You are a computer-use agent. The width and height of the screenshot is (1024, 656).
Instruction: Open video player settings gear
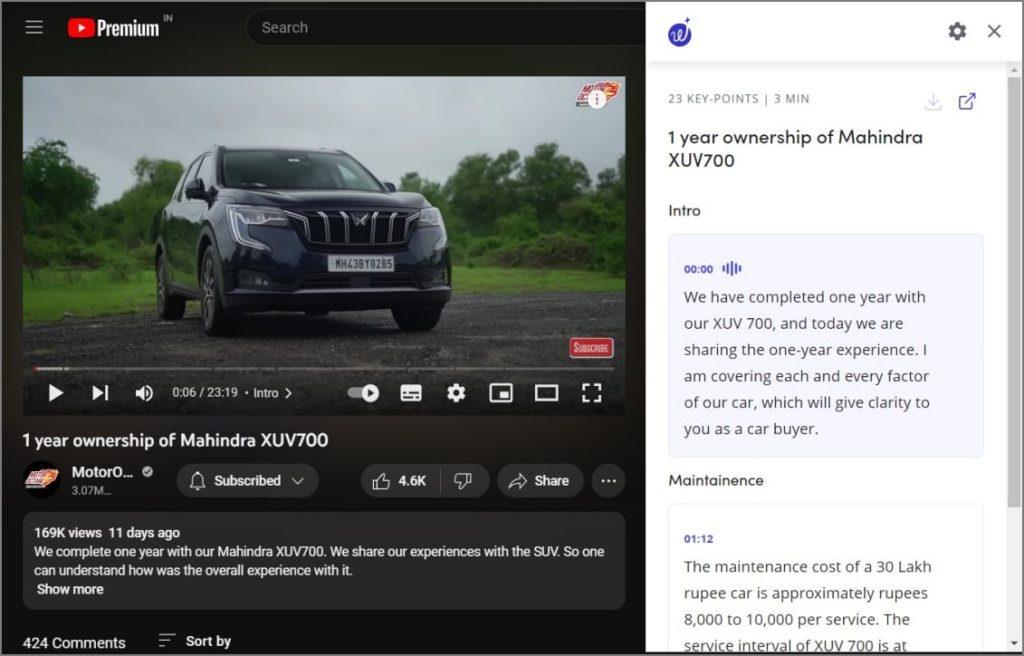tap(456, 393)
